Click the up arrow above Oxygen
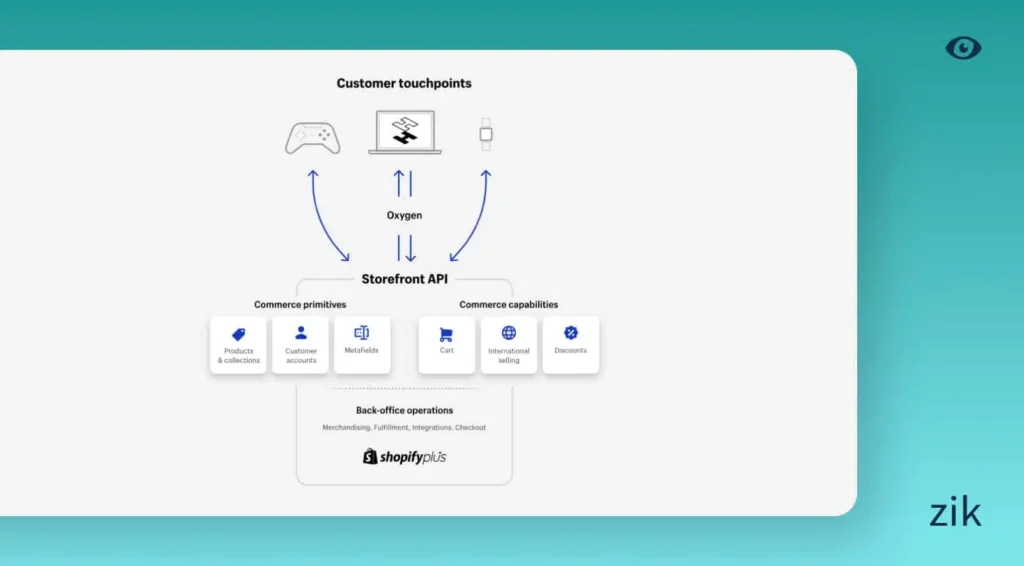Image resolution: width=1024 pixels, height=566 pixels. click(x=399, y=183)
